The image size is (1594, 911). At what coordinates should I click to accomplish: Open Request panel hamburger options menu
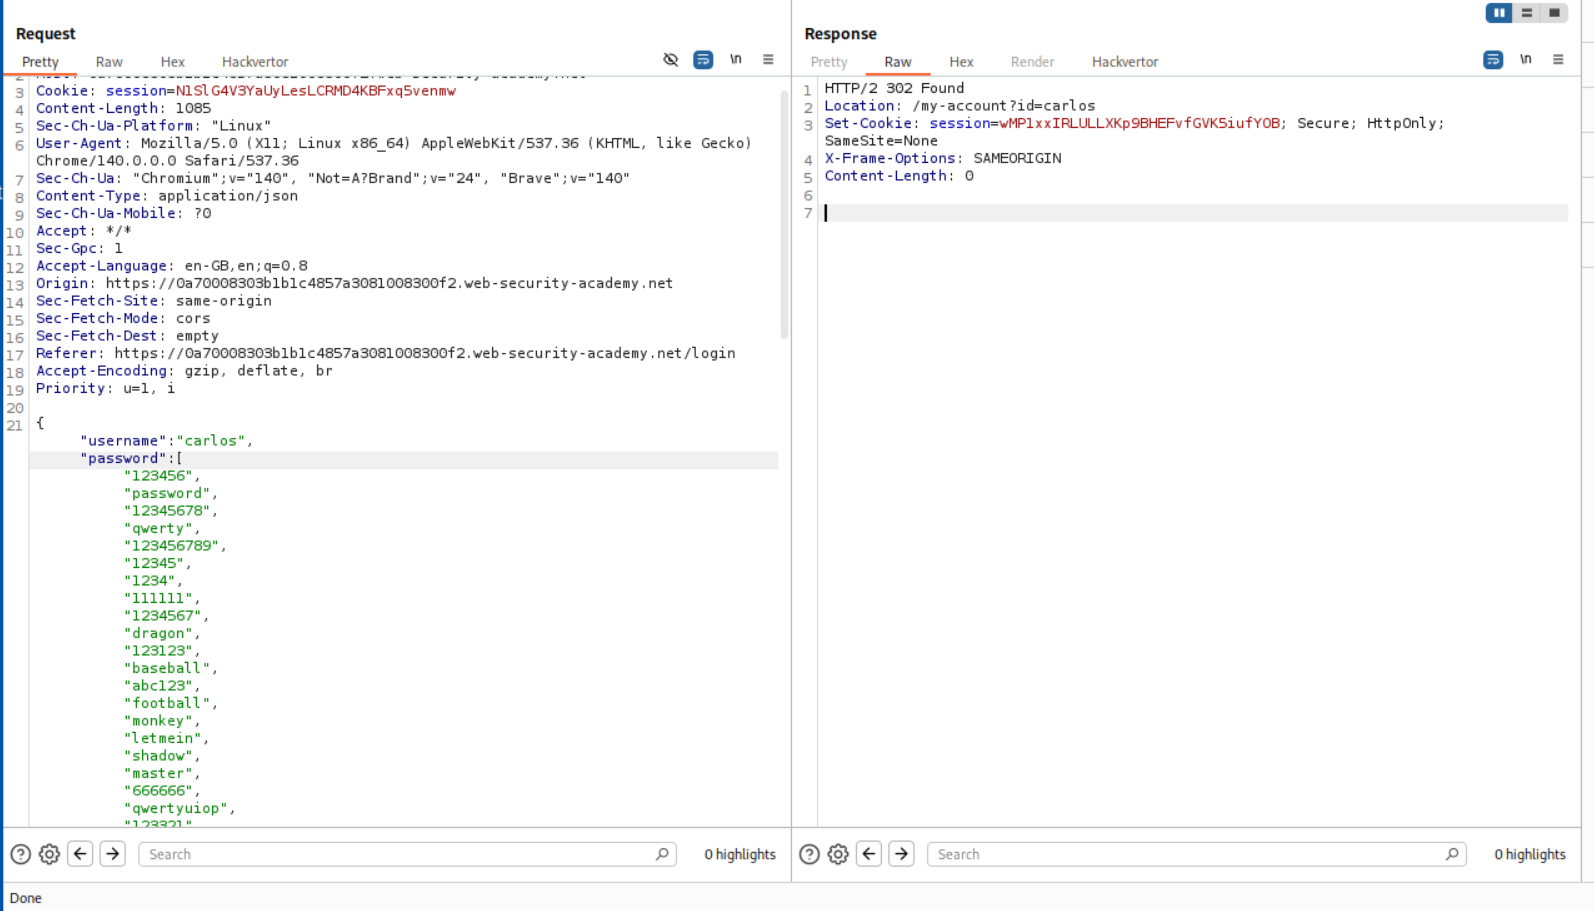(x=768, y=60)
